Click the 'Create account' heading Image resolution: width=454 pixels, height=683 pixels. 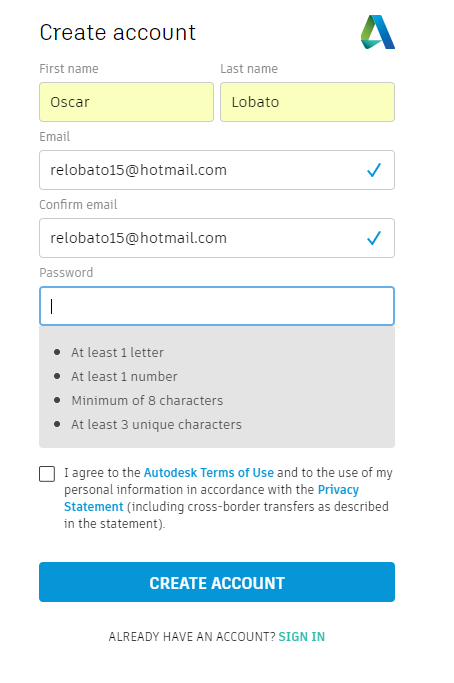(118, 33)
